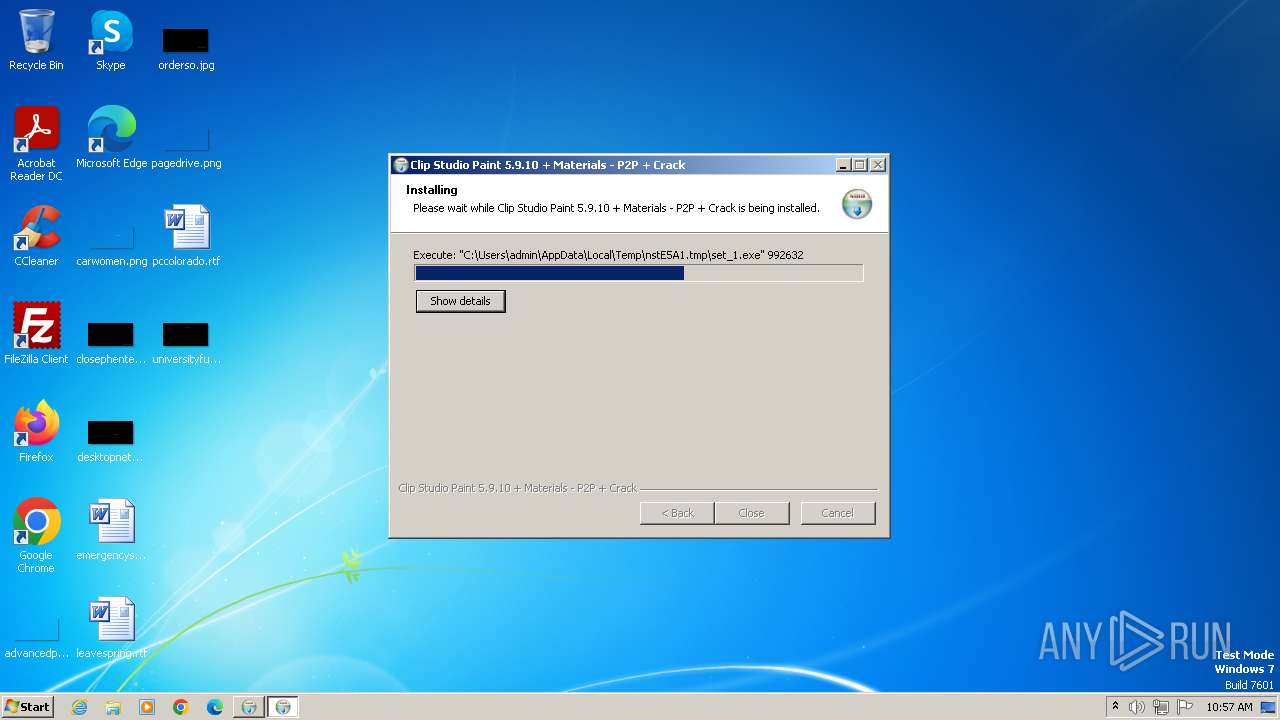The image size is (1280, 720).
Task: Select the universityfu file icon
Action: (x=186, y=342)
